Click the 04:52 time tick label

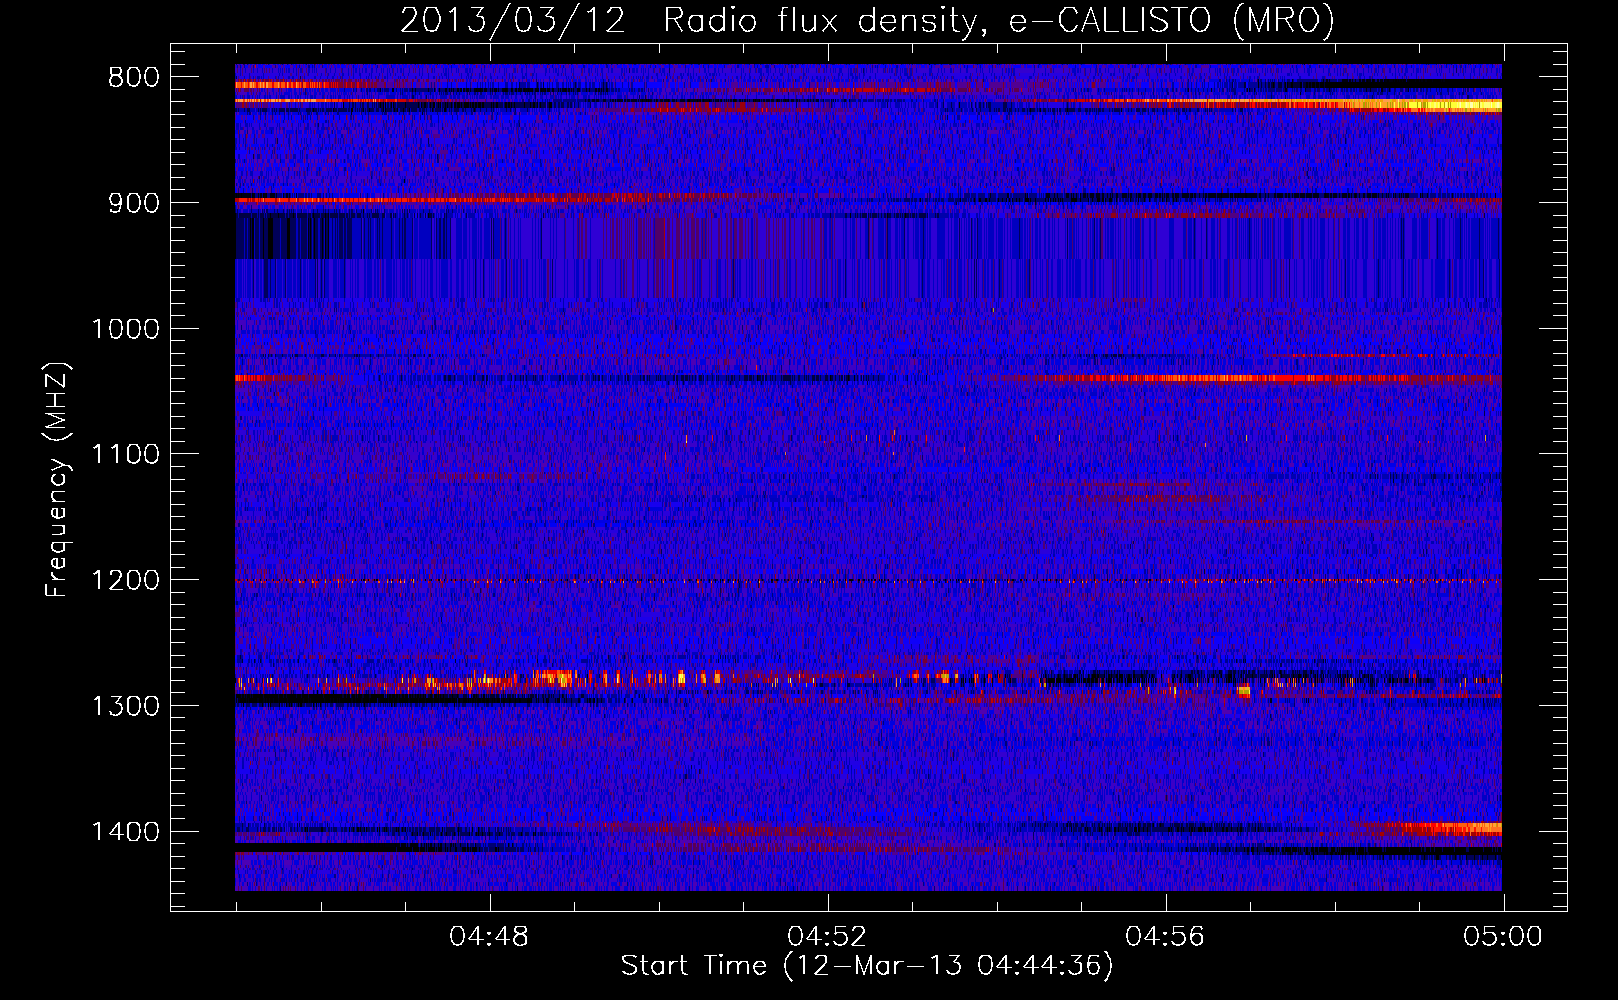pos(827,937)
